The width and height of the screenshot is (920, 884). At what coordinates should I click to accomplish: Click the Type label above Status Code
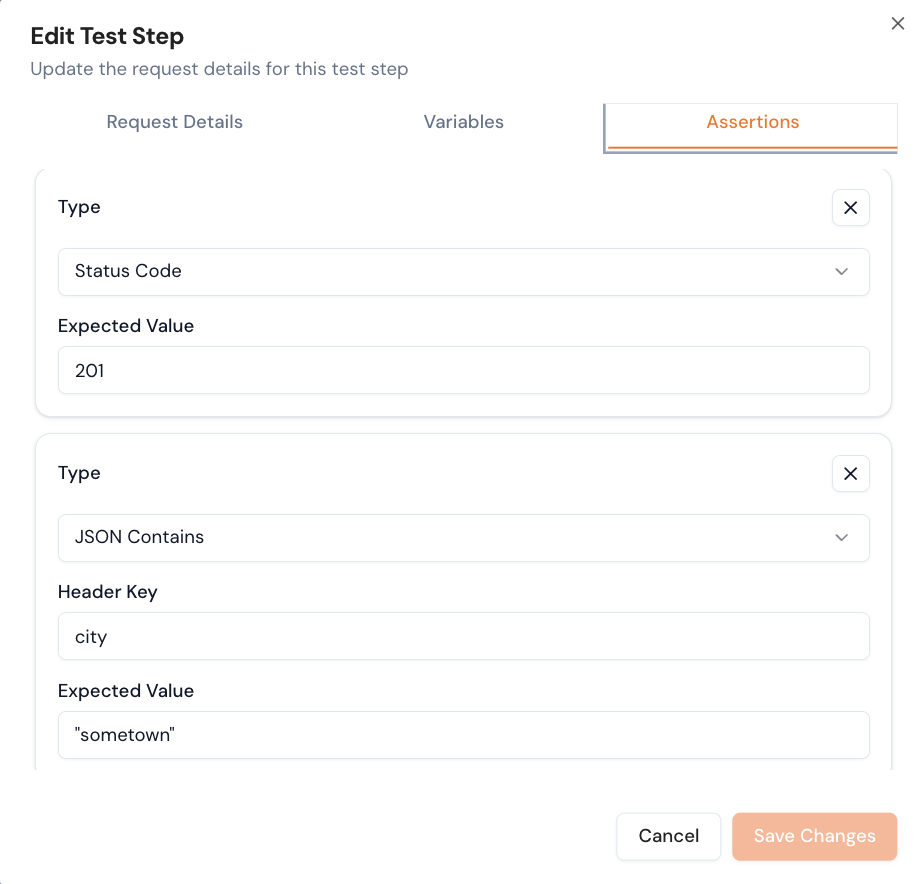pos(79,207)
